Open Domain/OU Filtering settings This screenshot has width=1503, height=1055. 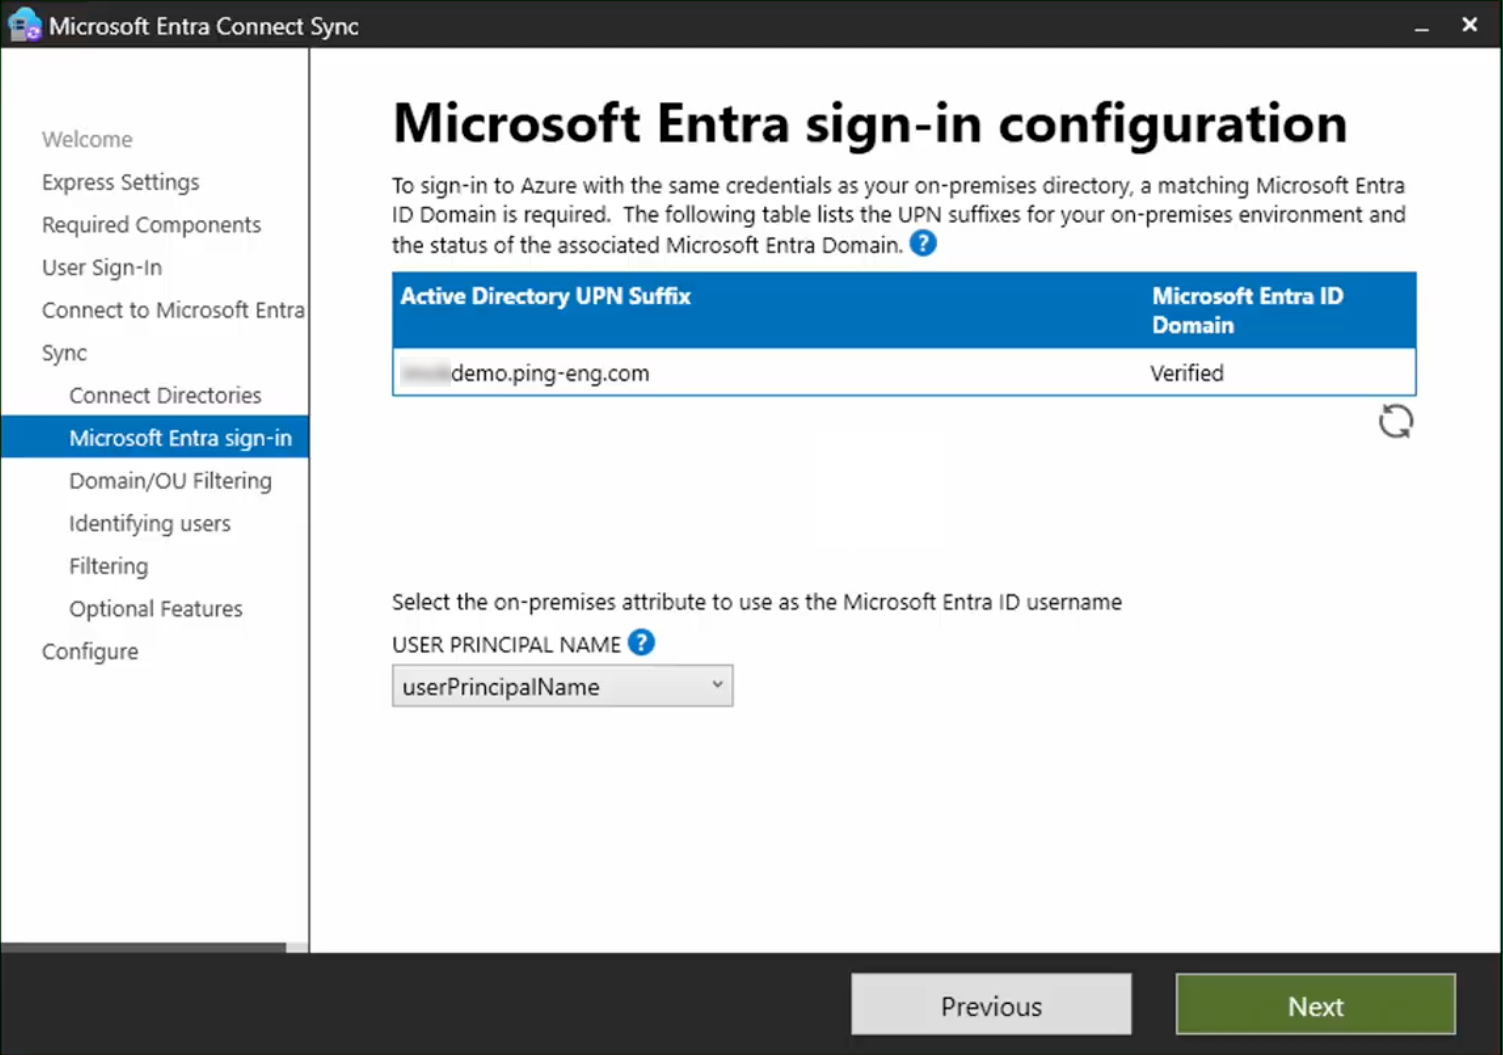pyautogui.click(x=170, y=480)
